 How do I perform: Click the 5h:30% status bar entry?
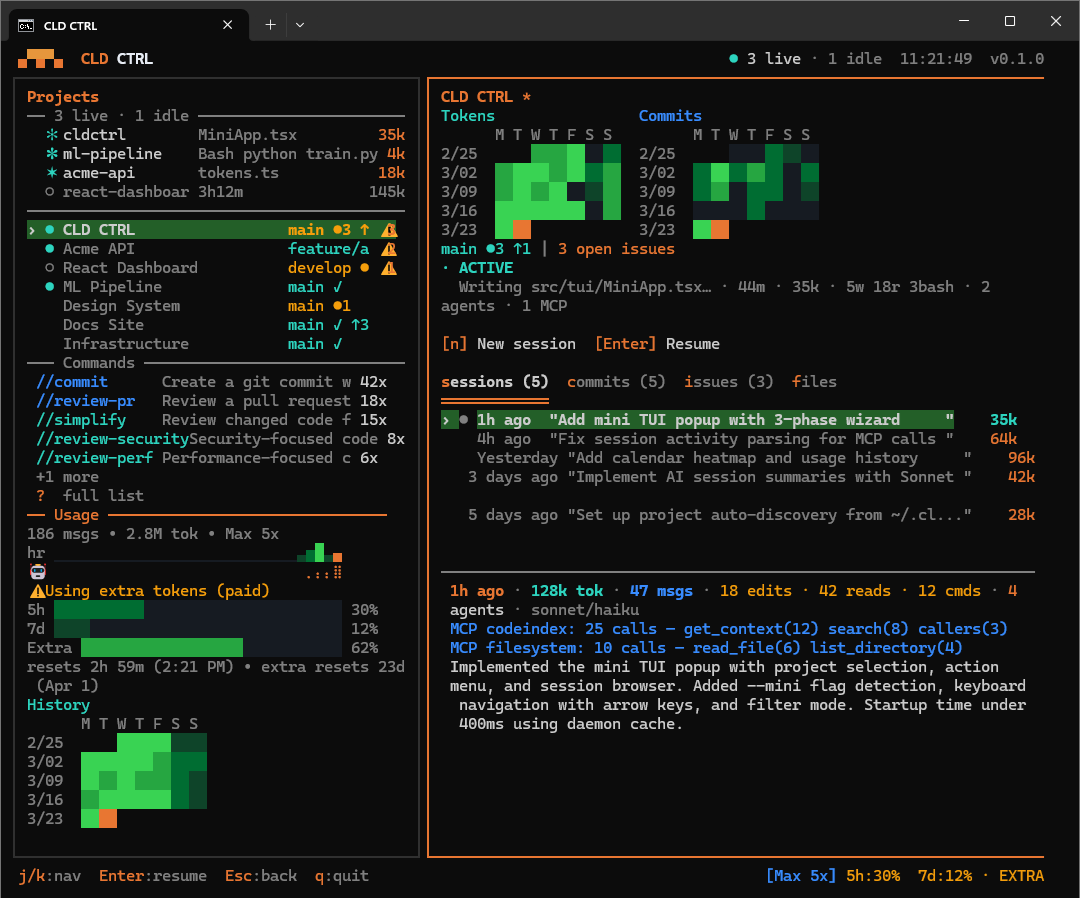point(873,876)
